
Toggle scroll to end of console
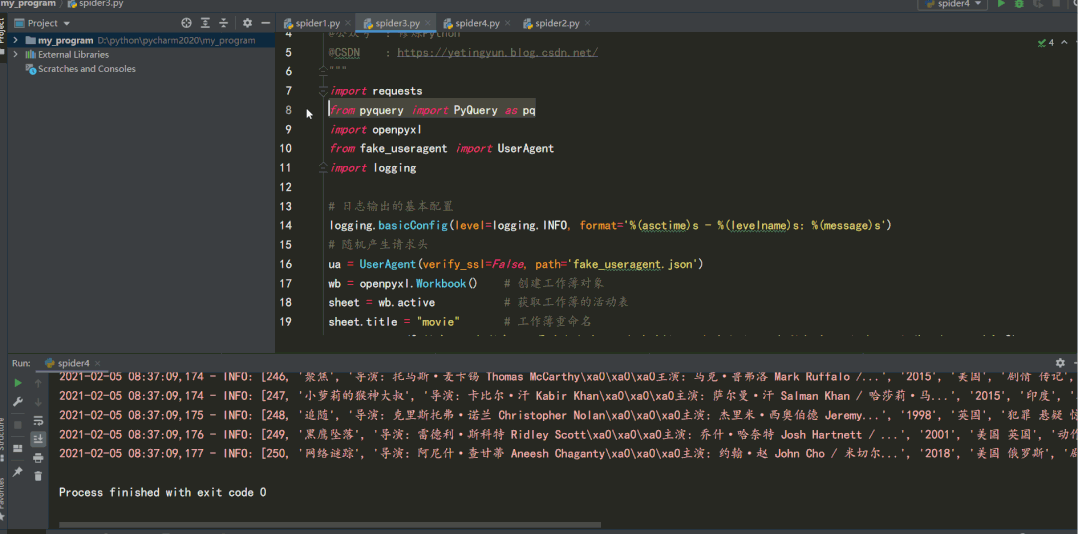(x=38, y=439)
